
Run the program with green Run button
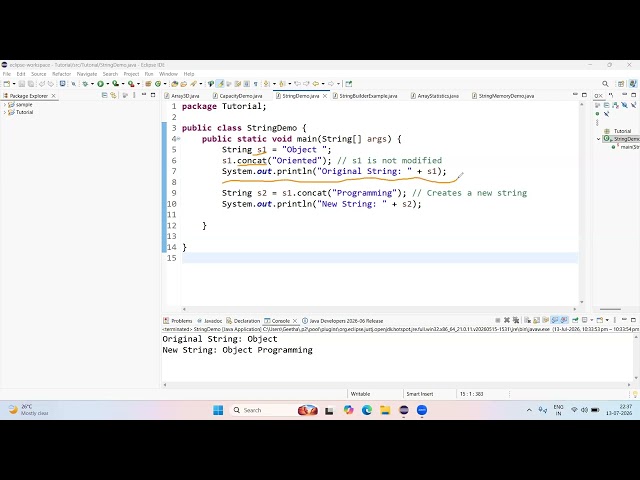100,84
